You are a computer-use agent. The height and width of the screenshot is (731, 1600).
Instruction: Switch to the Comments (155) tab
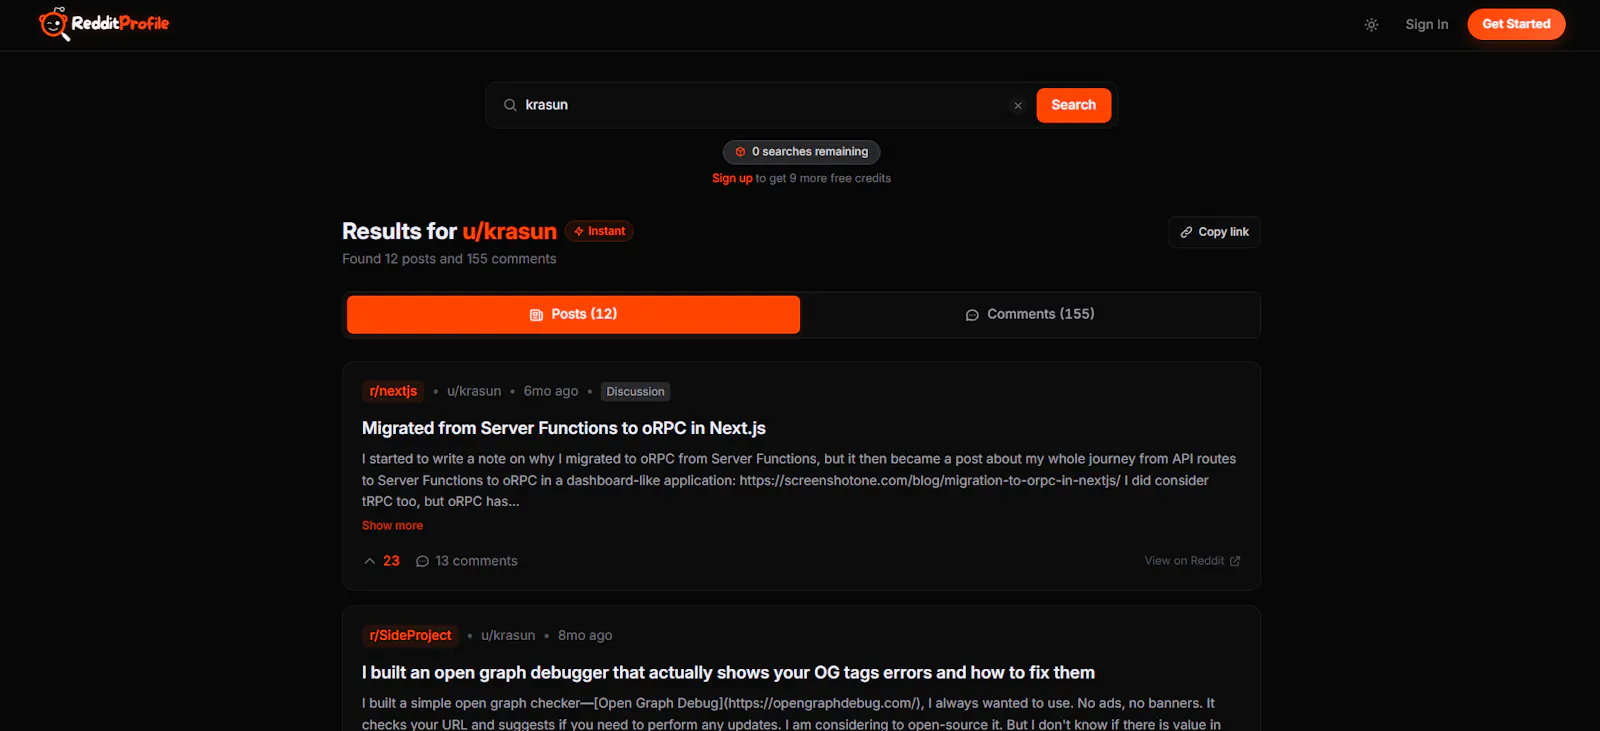tap(1030, 314)
